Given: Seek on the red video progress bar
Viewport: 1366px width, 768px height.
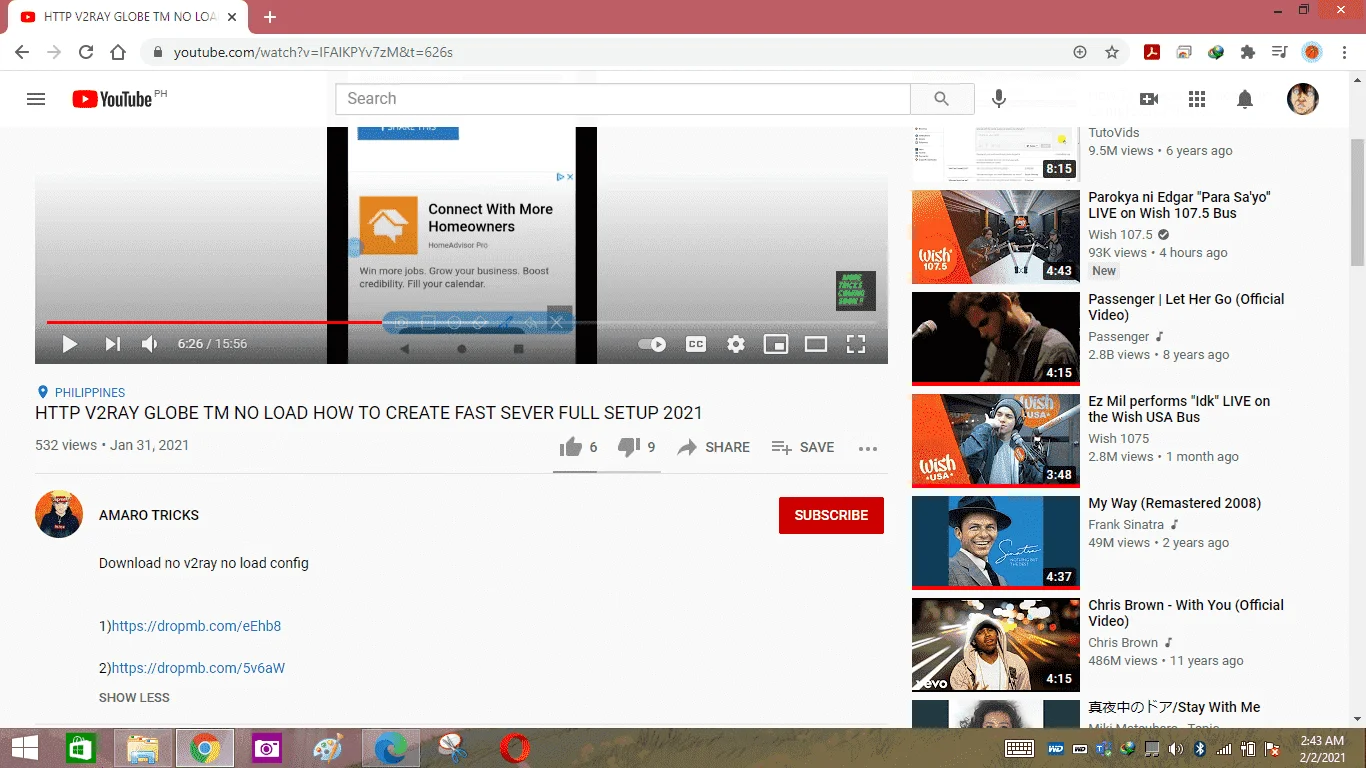Looking at the screenshot, I should point(461,322).
